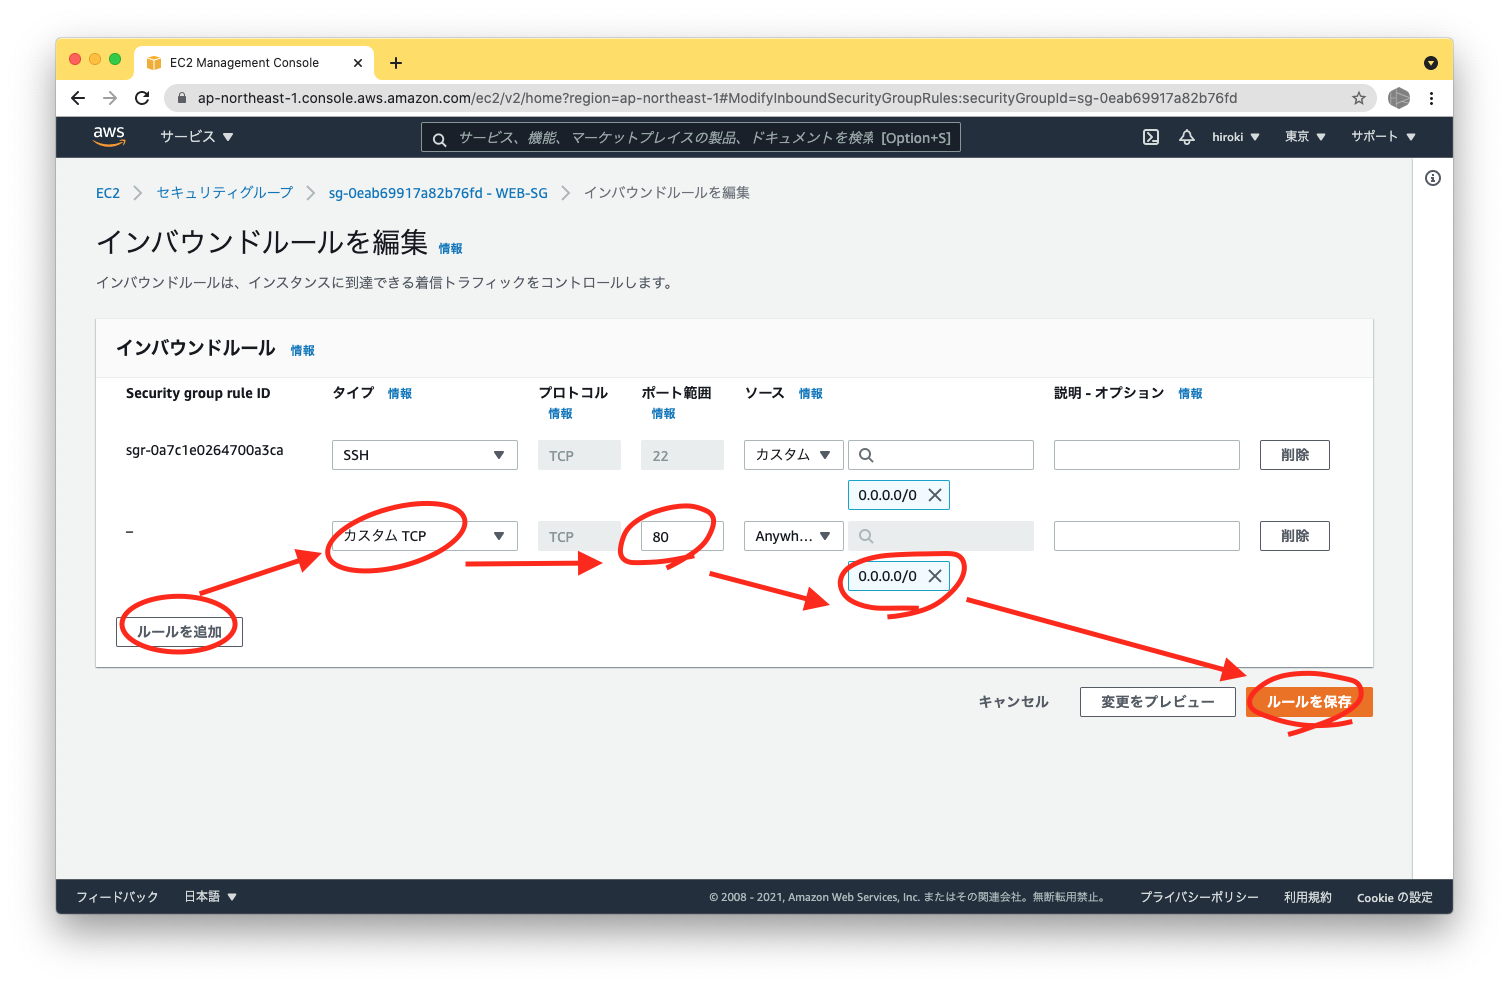Viewport: 1509px width, 988px height.
Task: Open the Anywhere source dropdown
Action: [794, 536]
